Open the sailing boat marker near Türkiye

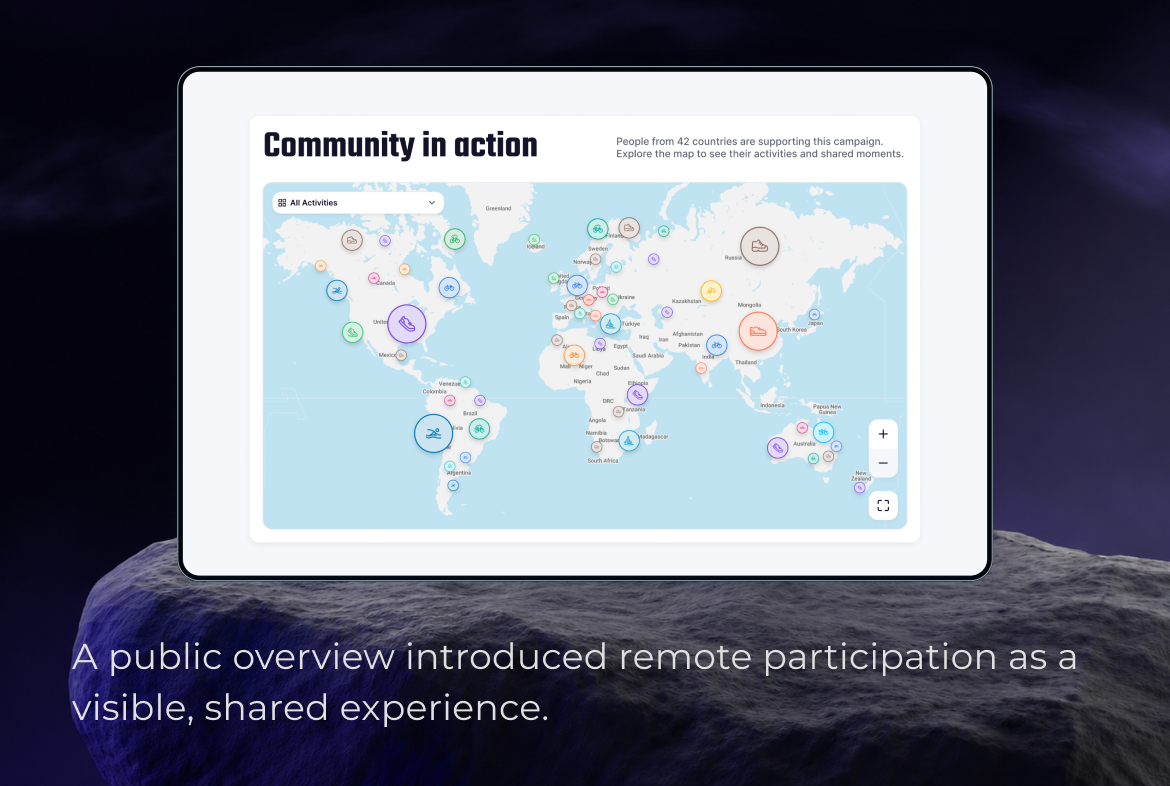(610, 324)
